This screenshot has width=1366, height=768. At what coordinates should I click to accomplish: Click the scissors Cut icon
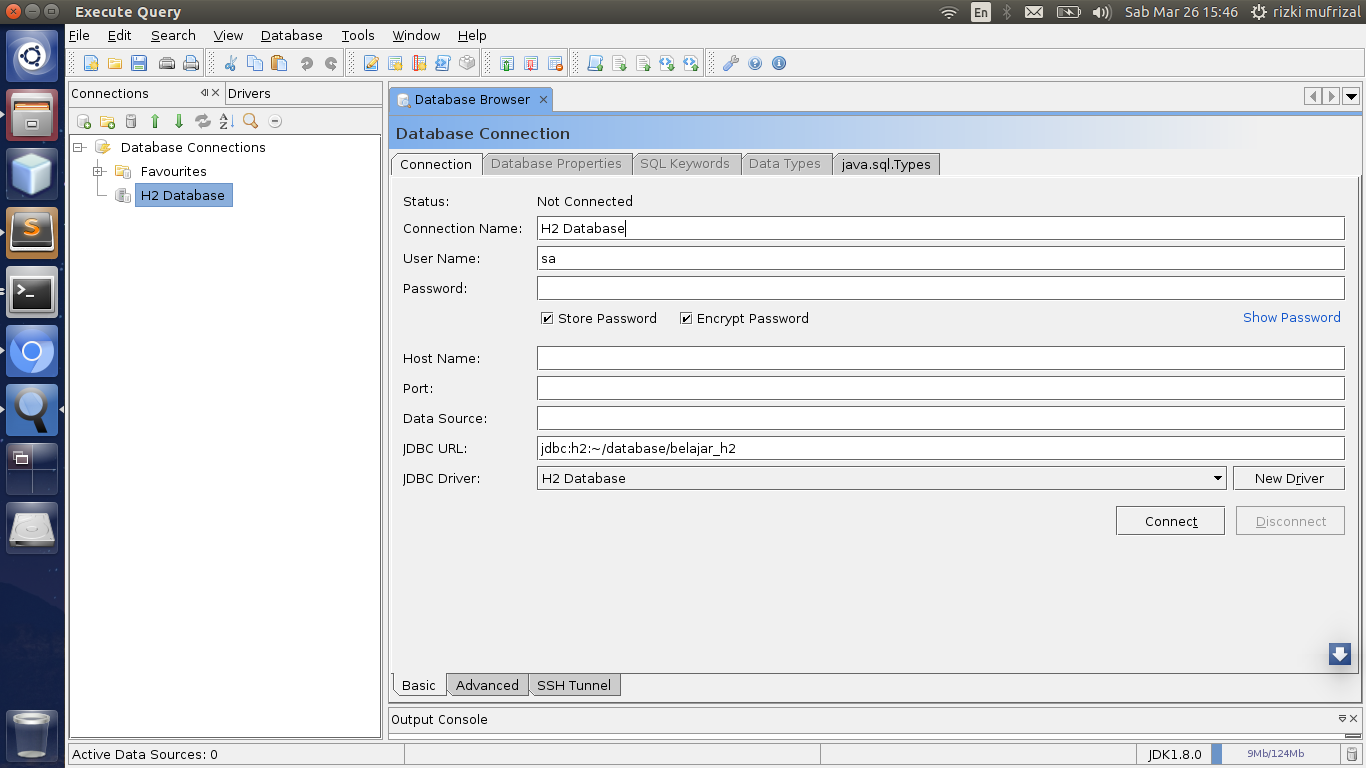pyautogui.click(x=230, y=63)
